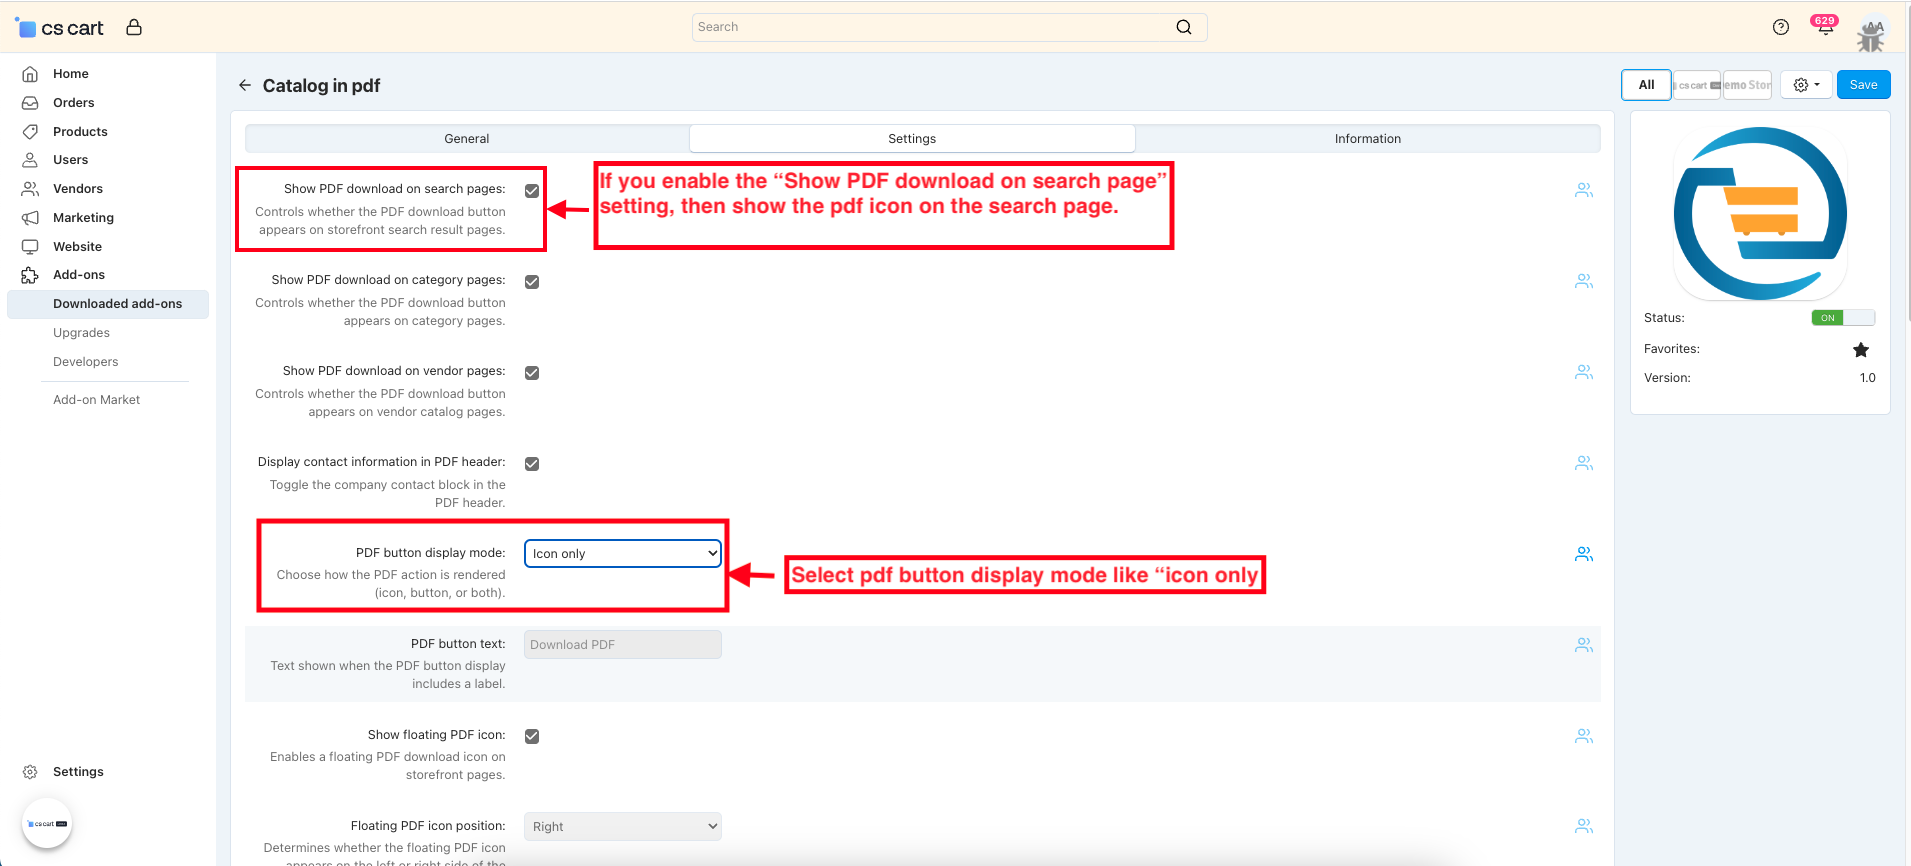Switch to the General tab
Image resolution: width=1911 pixels, height=866 pixels.
click(x=467, y=139)
